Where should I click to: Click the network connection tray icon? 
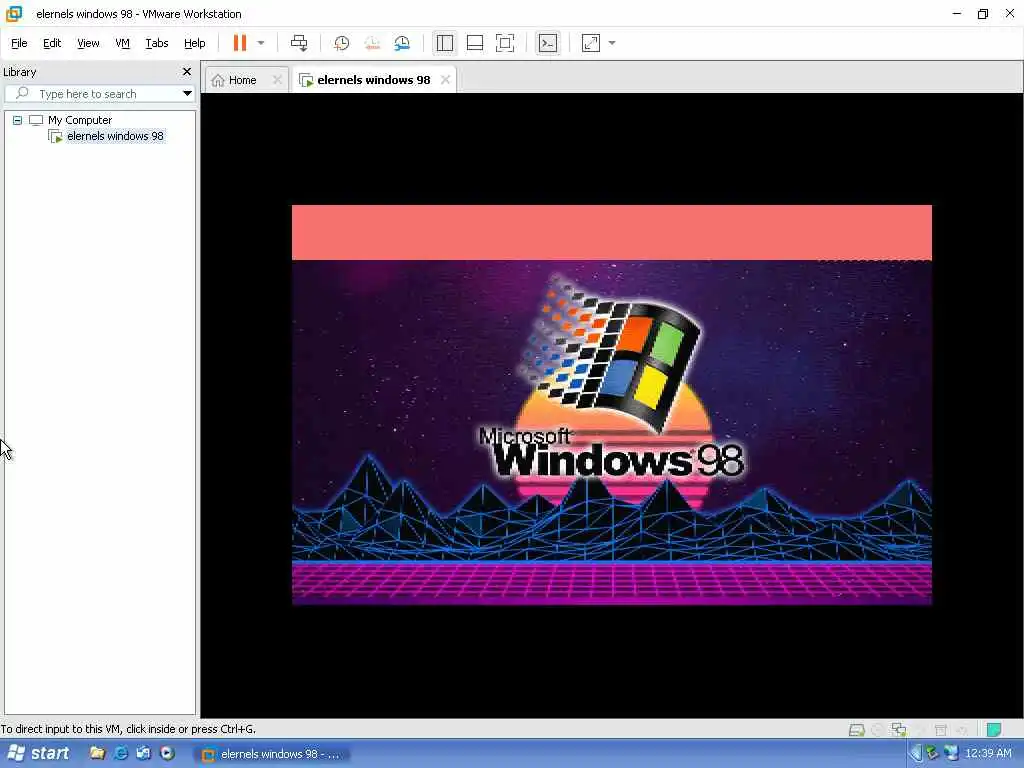coord(951,754)
